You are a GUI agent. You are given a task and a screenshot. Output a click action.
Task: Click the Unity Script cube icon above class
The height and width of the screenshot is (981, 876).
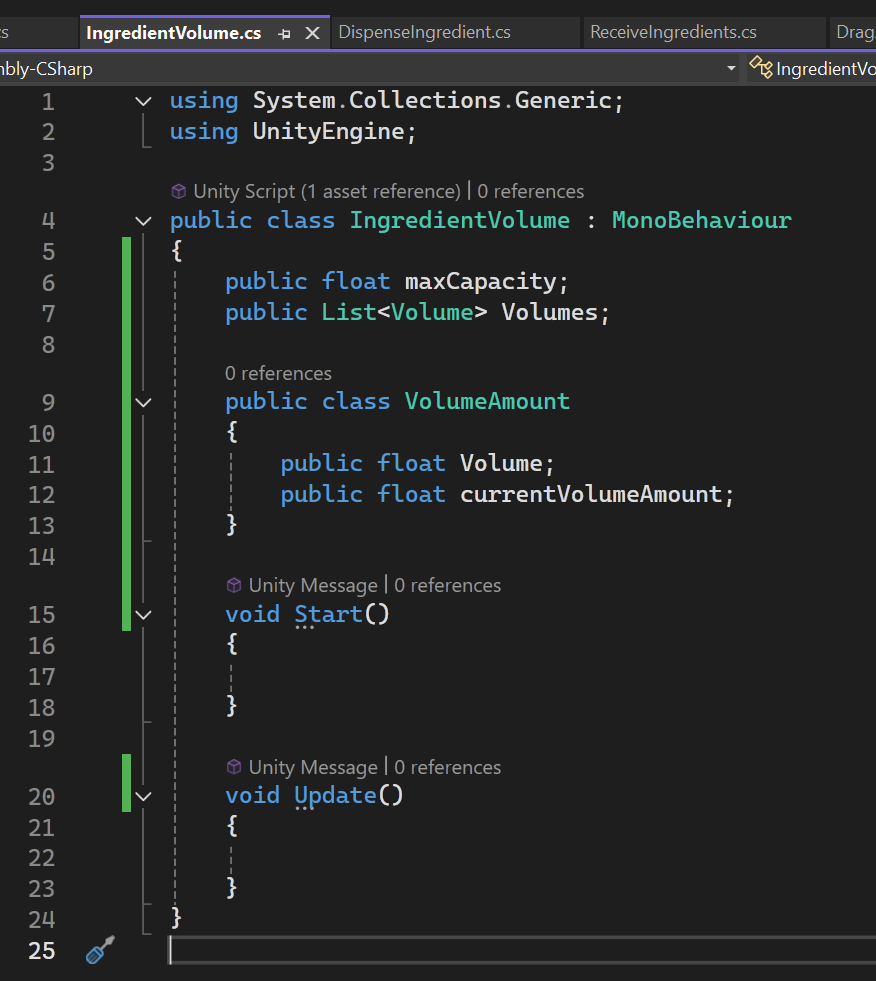(x=179, y=191)
